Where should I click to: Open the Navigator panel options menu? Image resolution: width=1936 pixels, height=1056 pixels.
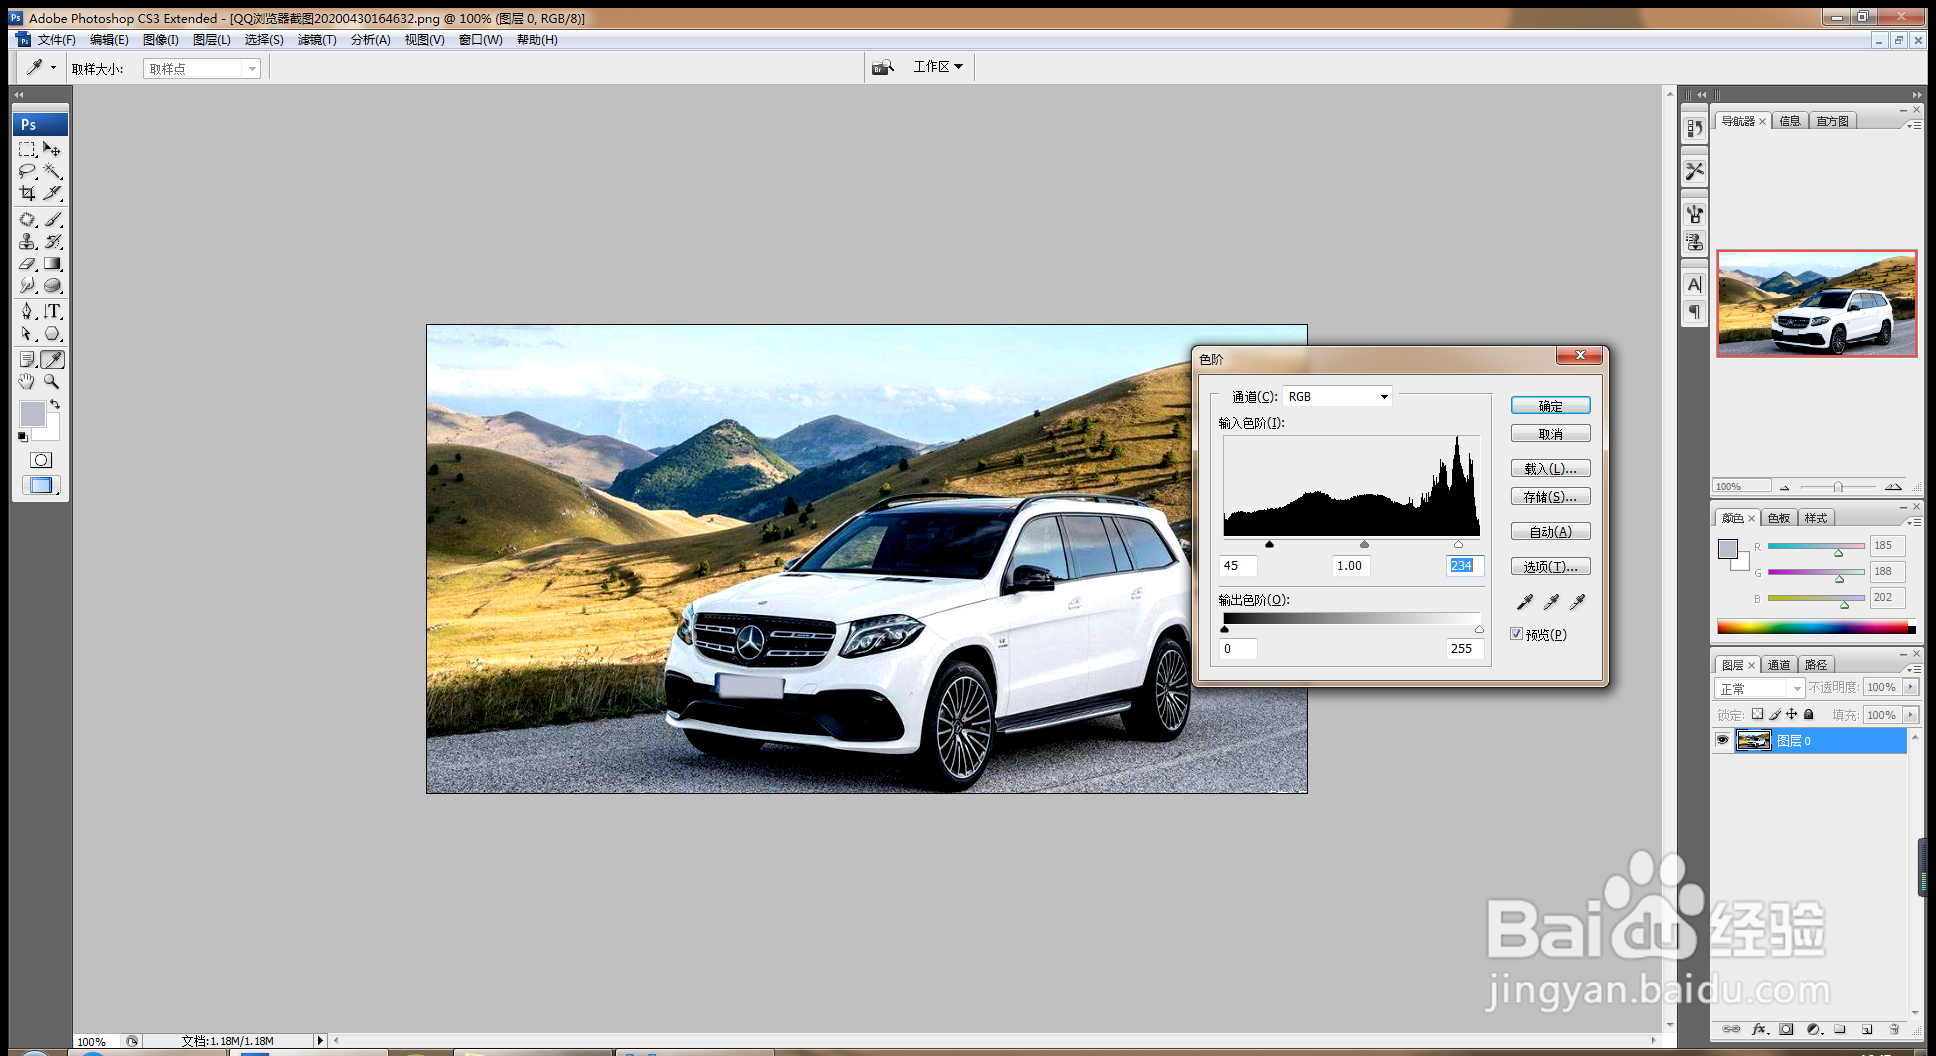click(1914, 125)
